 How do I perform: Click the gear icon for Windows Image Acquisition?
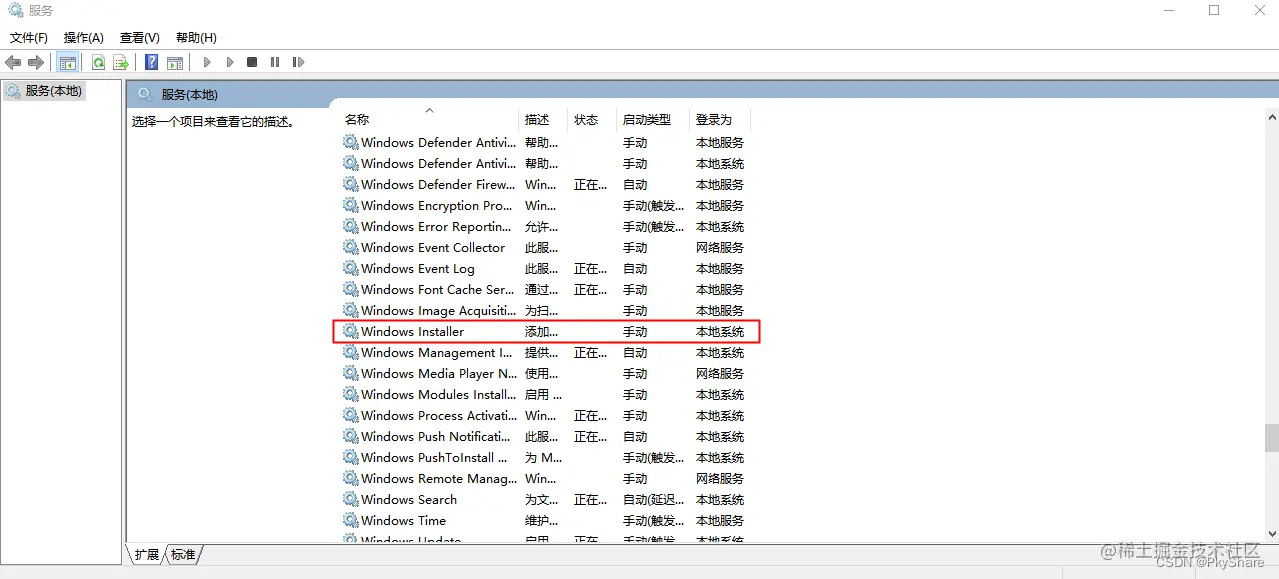click(350, 310)
